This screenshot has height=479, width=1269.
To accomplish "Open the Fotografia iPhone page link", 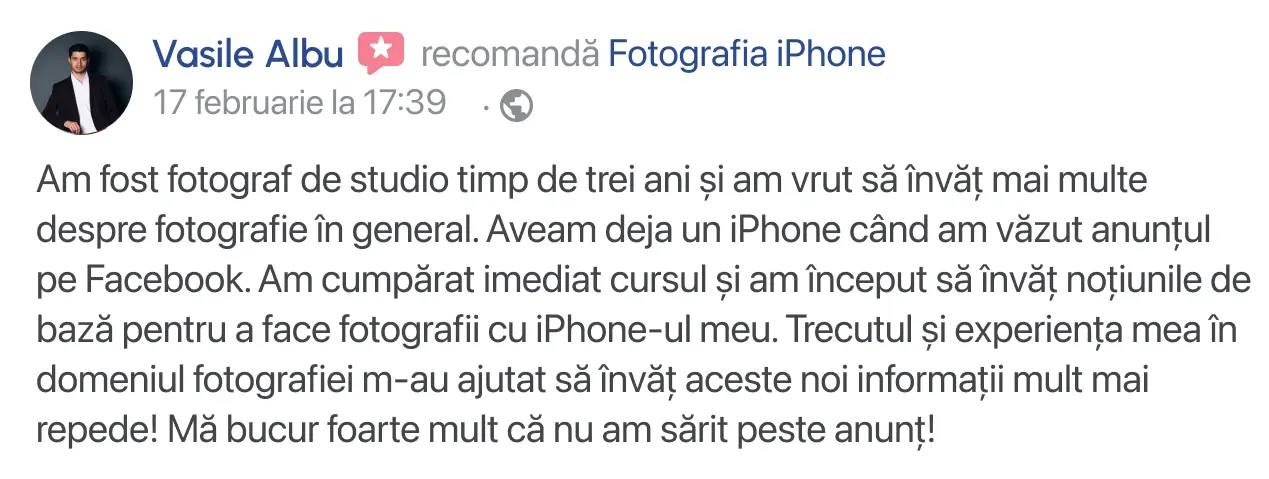I will click(x=747, y=53).
